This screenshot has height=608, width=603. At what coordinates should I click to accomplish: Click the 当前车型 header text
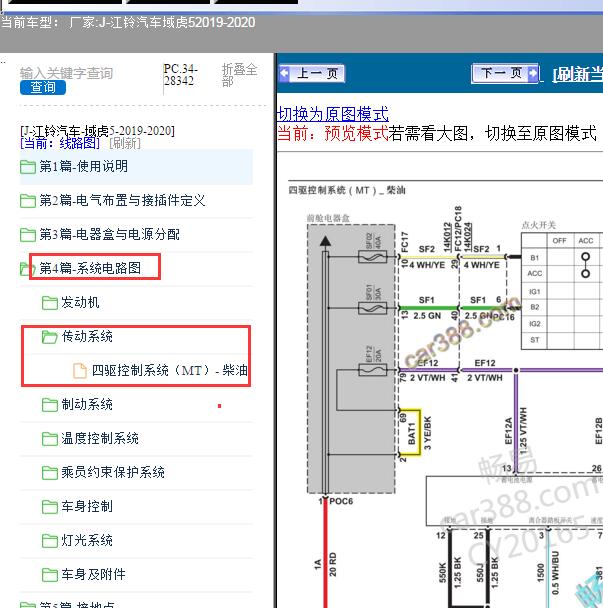pyautogui.click(x=128, y=22)
